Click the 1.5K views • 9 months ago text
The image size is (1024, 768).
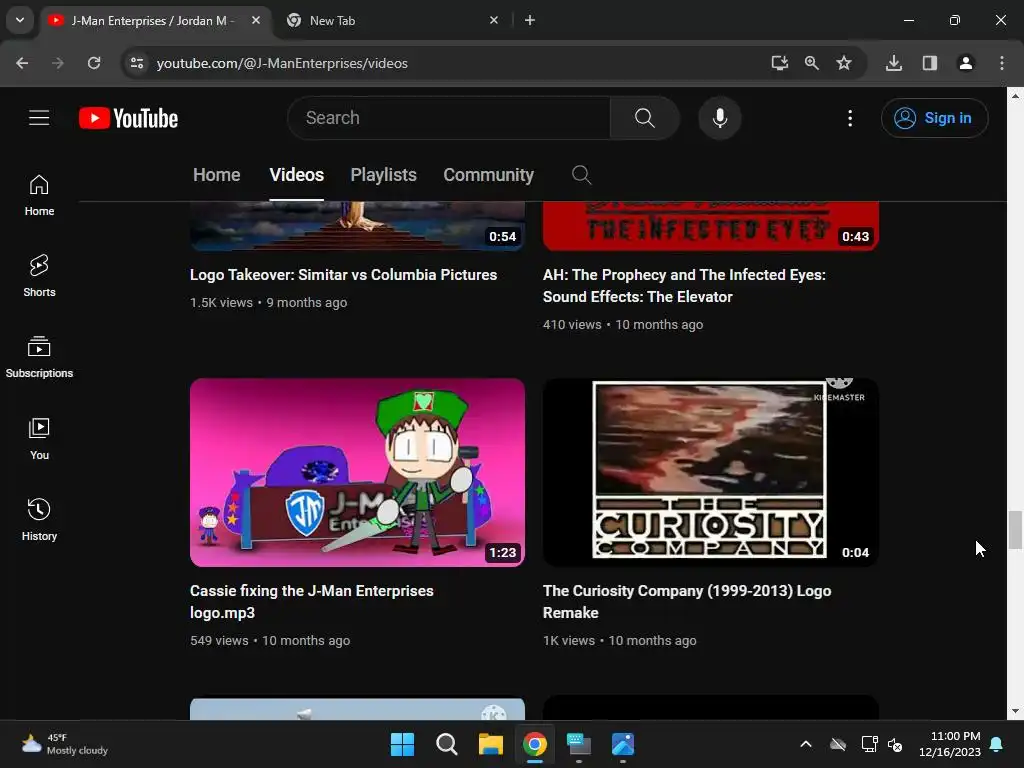coord(268,303)
